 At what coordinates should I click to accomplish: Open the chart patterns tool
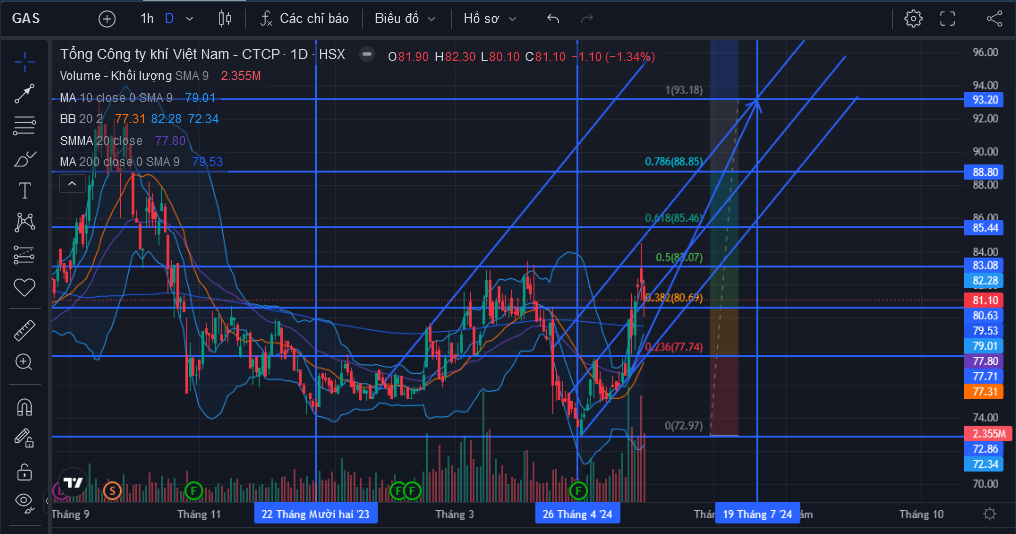(x=25, y=222)
